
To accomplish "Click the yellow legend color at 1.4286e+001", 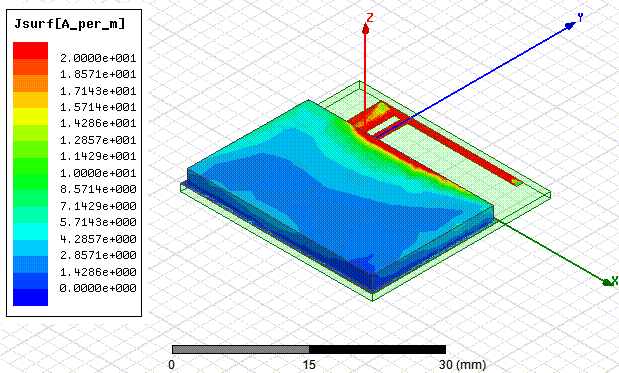I will click(x=30, y=116).
